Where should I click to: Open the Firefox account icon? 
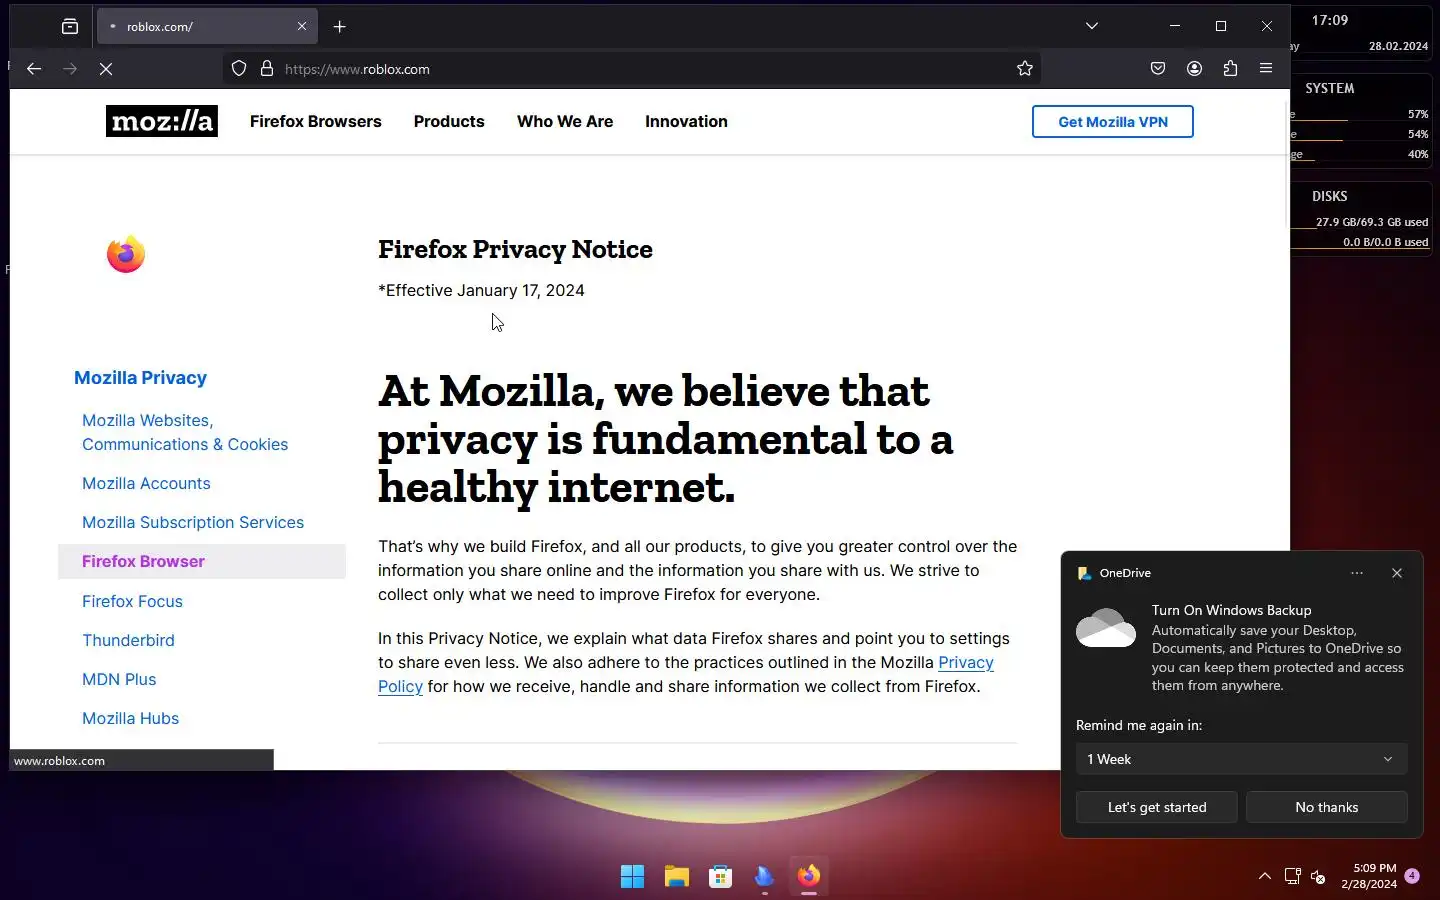pos(1194,69)
